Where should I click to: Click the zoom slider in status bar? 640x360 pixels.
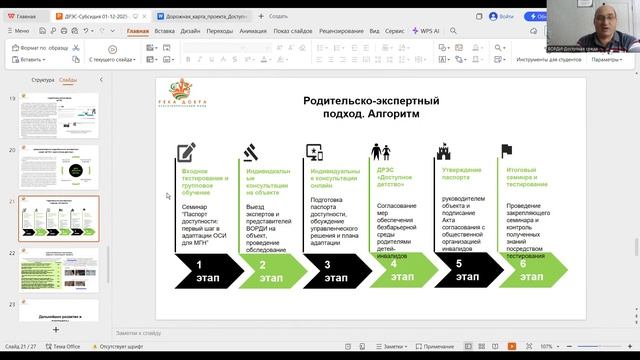click(599, 346)
